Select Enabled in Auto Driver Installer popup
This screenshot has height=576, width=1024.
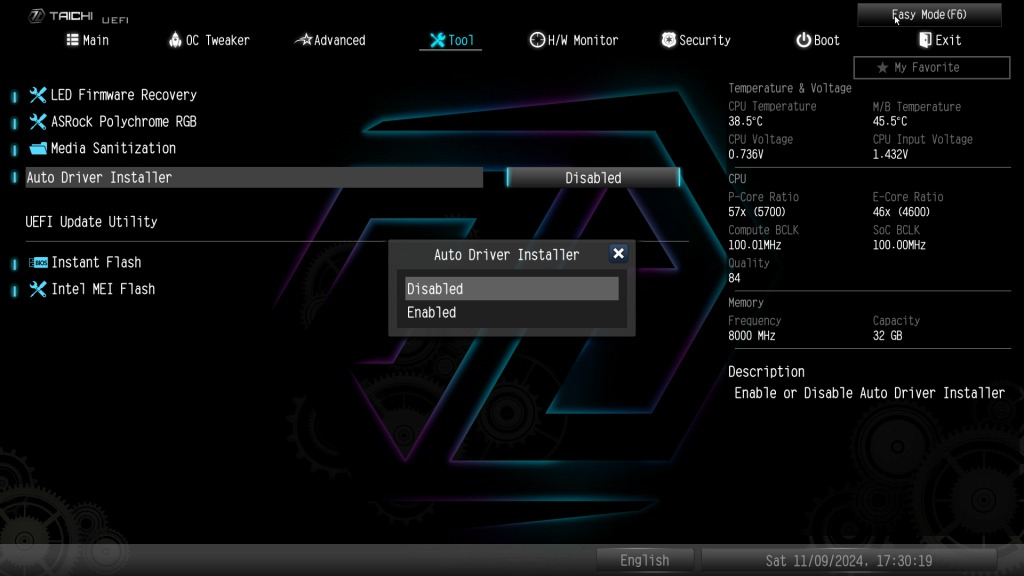click(511, 312)
